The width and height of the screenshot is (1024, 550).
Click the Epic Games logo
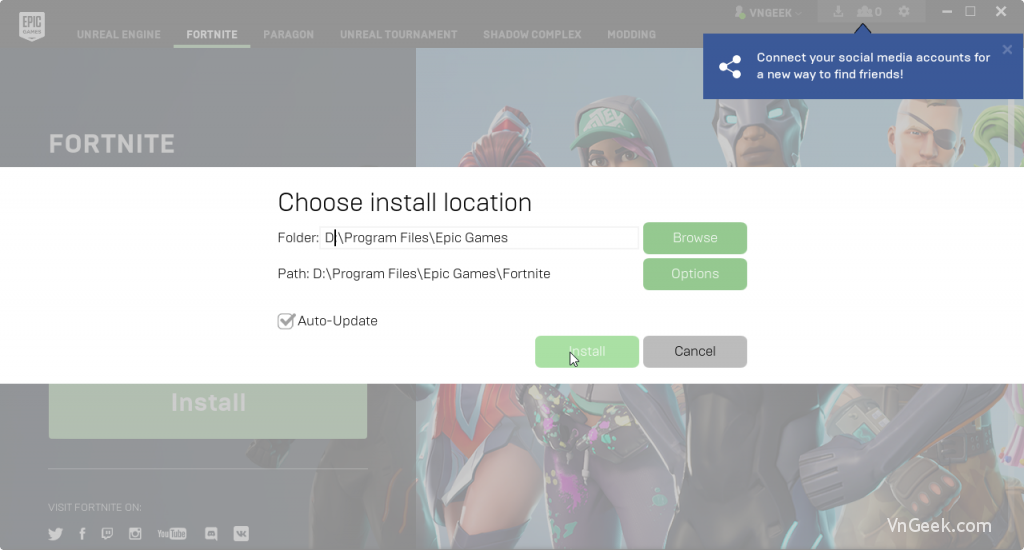[31, 26]
